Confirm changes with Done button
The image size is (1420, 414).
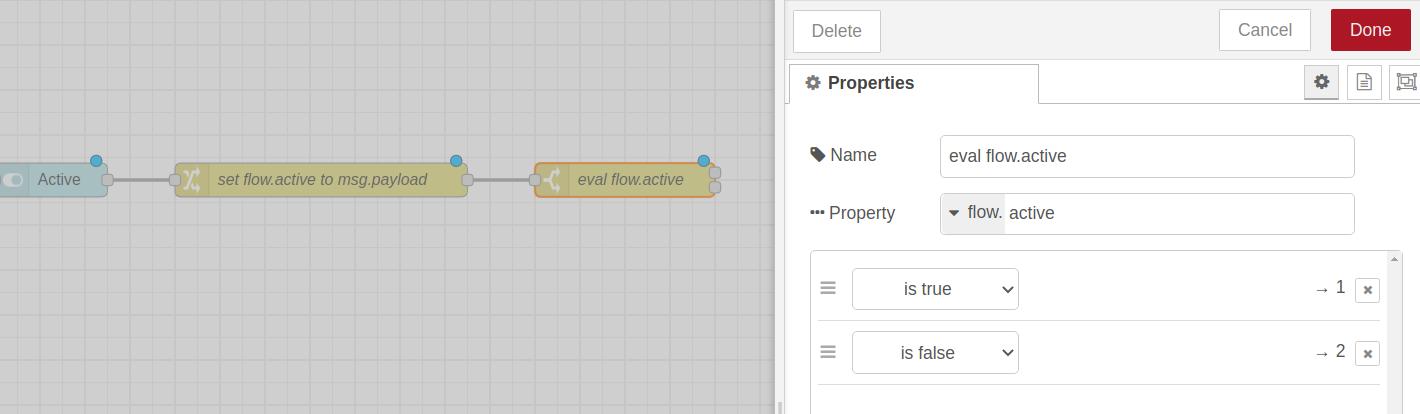[x=1370, y=30]
